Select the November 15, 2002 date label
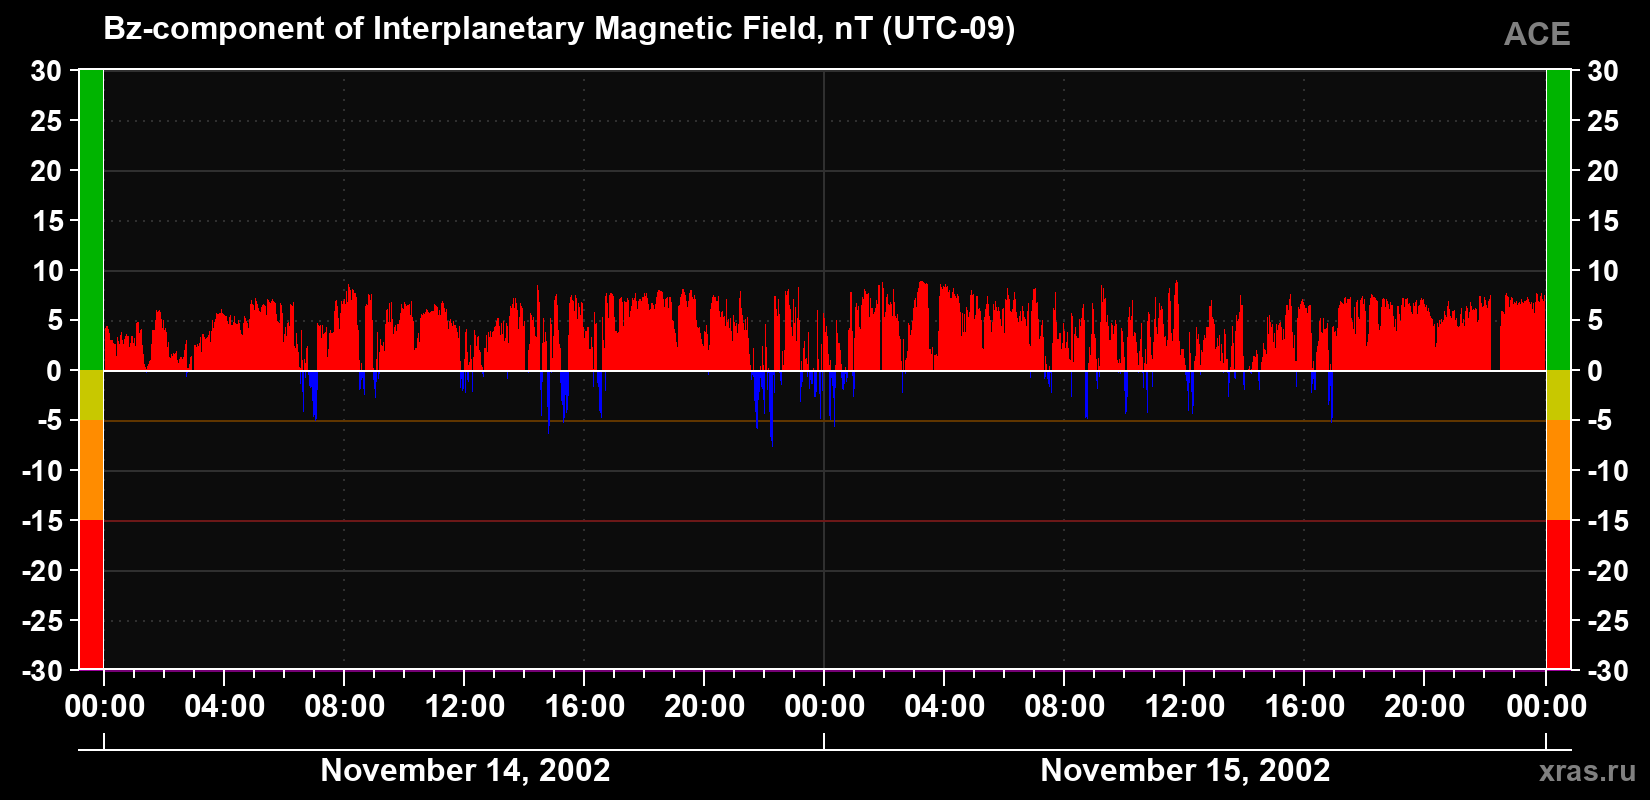 tap(1185, 770)
